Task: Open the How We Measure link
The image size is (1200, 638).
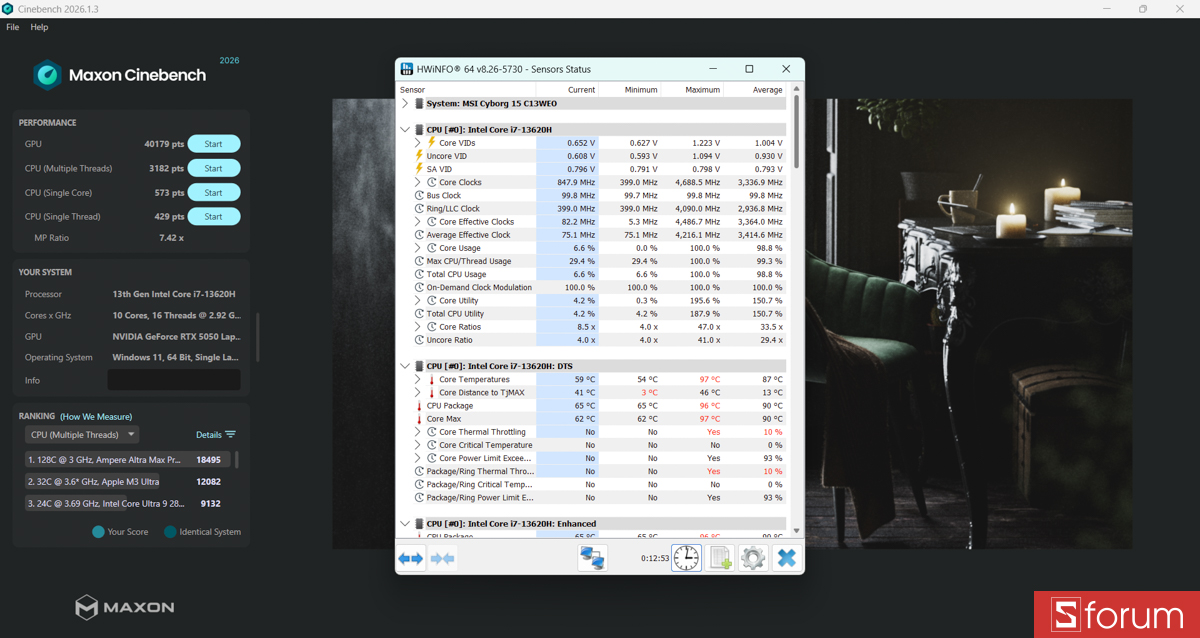Action: (96, 416)
